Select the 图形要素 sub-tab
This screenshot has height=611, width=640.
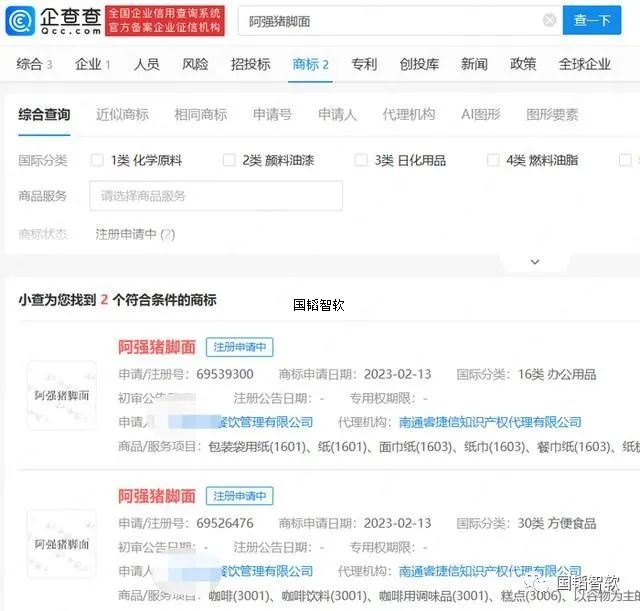(x=552, y=115)
